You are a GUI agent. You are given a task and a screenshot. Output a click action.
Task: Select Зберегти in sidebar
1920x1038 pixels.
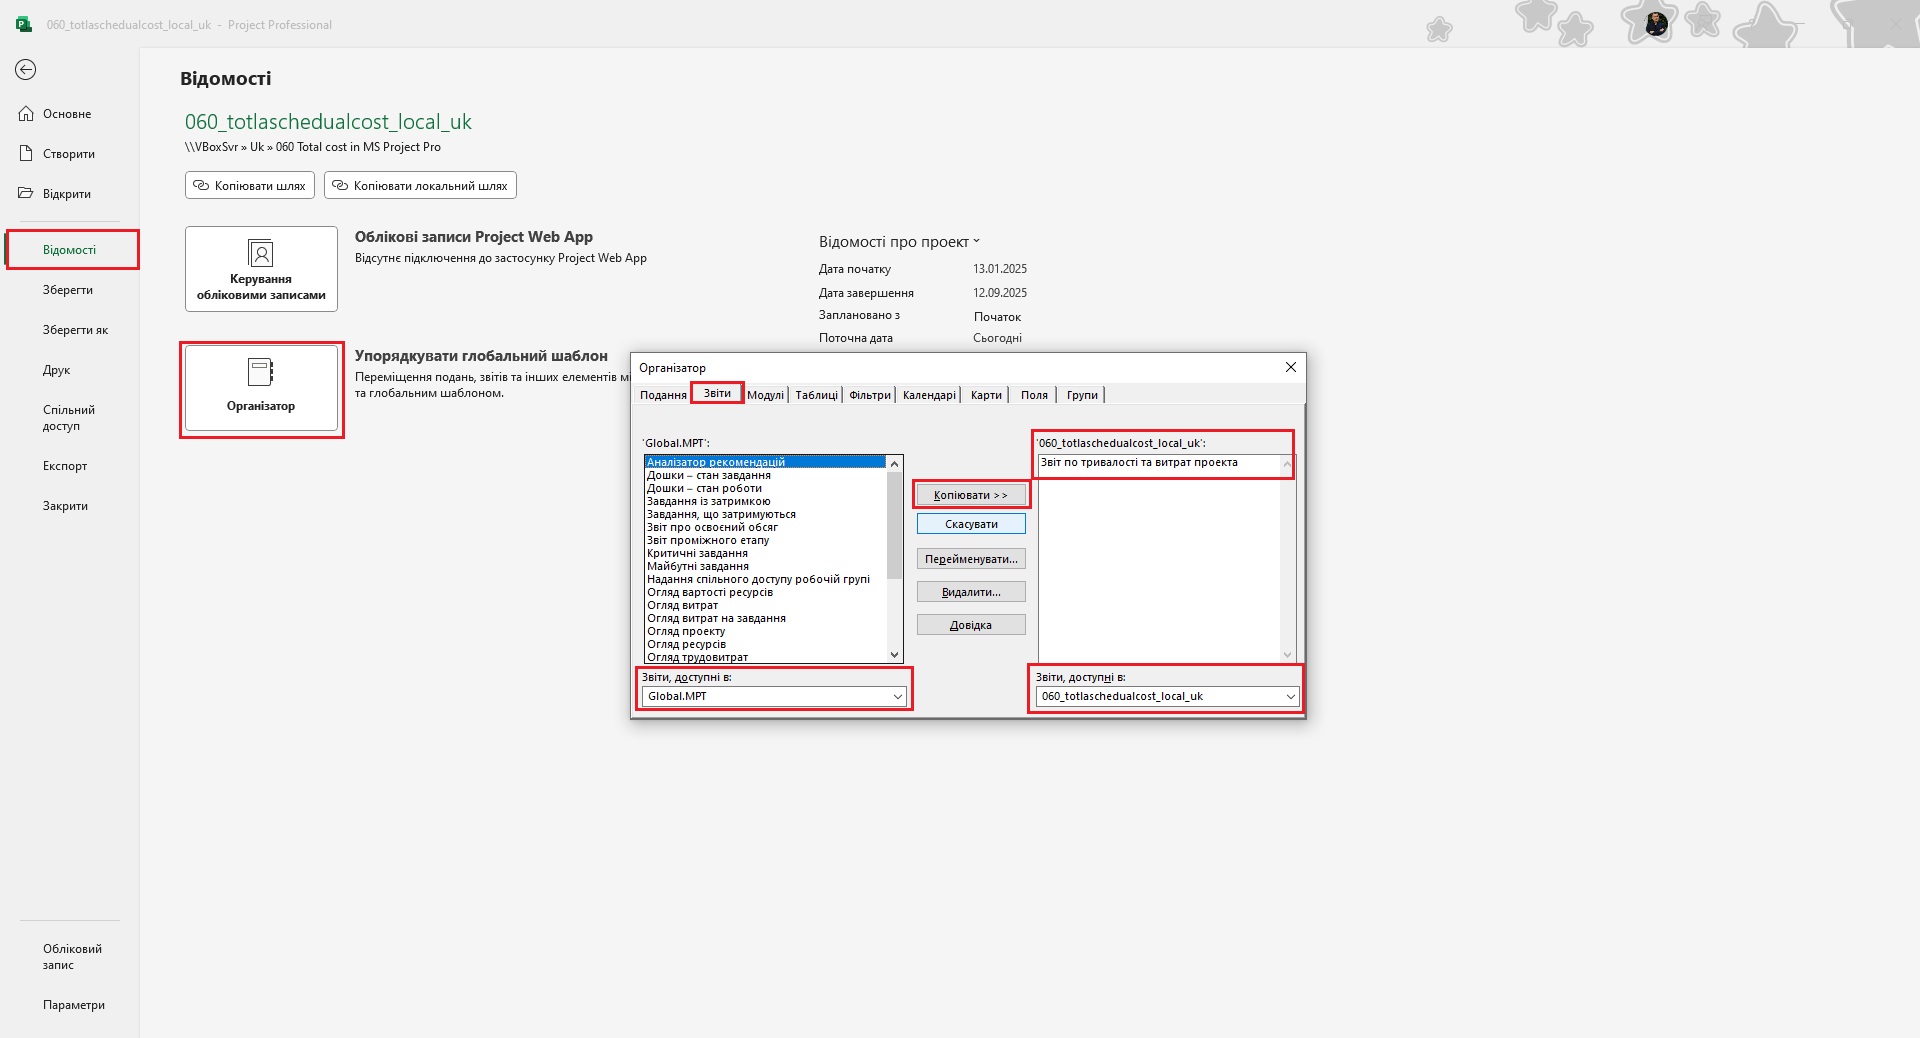pos(68,290)
